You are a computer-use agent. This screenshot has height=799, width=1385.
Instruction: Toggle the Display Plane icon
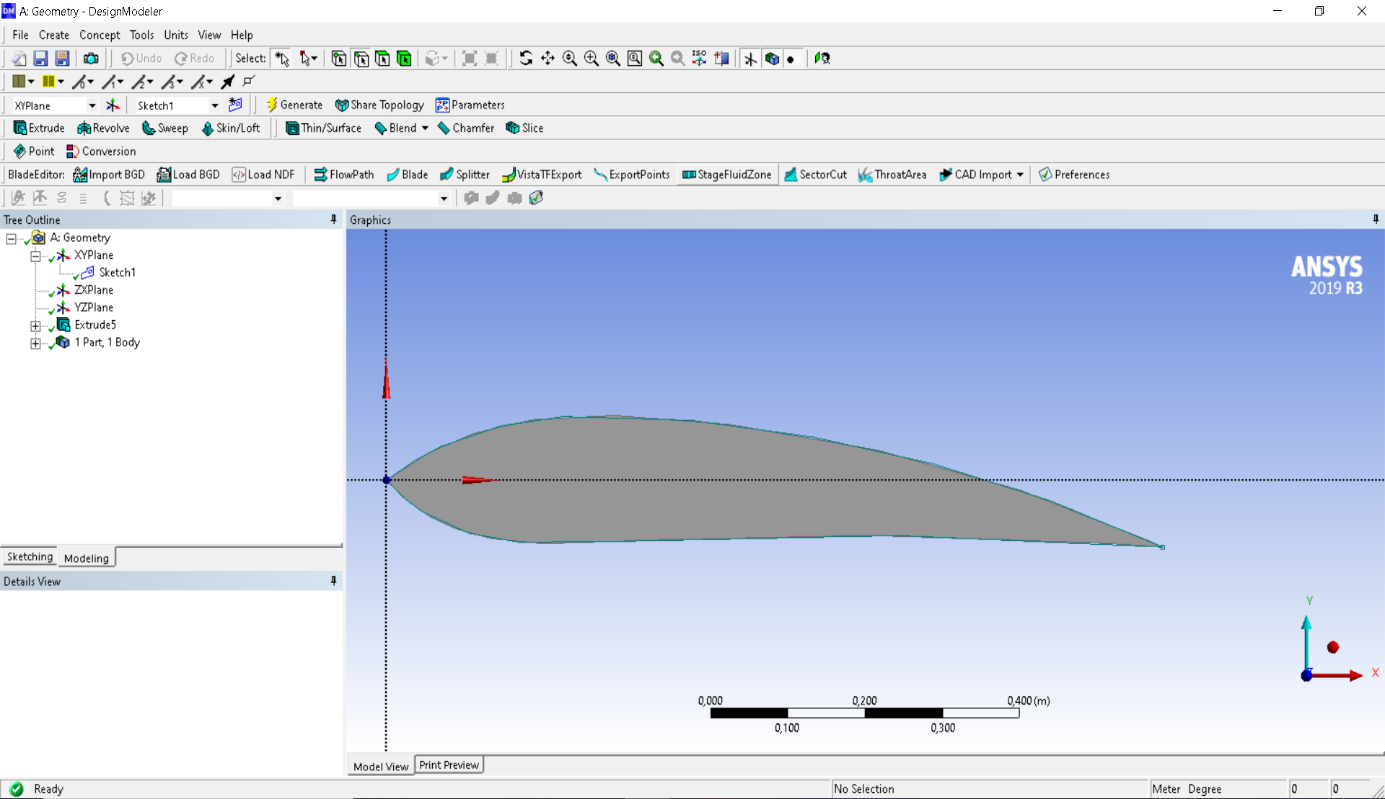click(x=750, y=59)
